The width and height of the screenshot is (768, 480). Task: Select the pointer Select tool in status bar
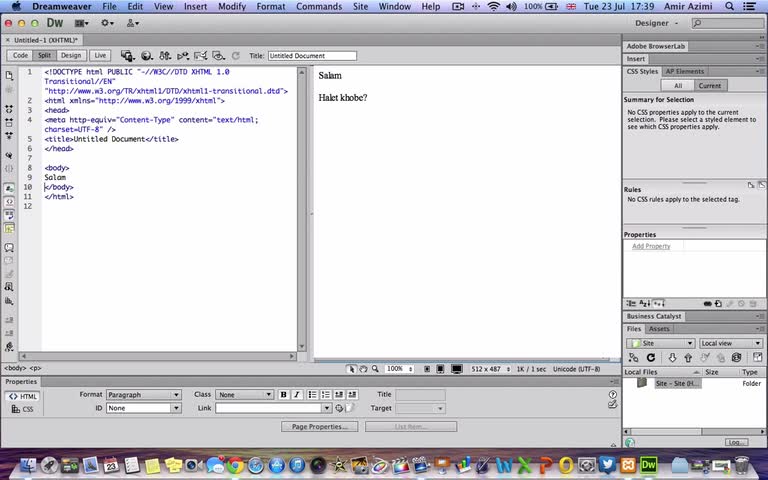pos(351,369)
